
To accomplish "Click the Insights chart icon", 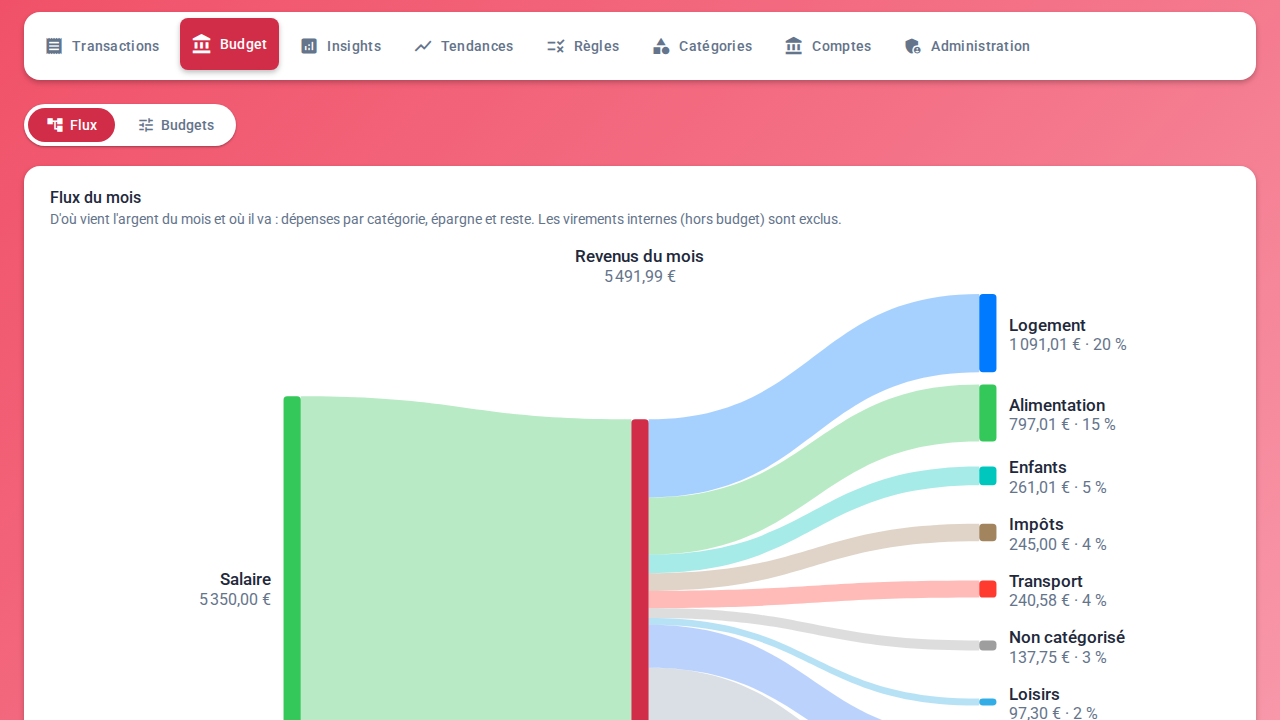I will point(309,46).
